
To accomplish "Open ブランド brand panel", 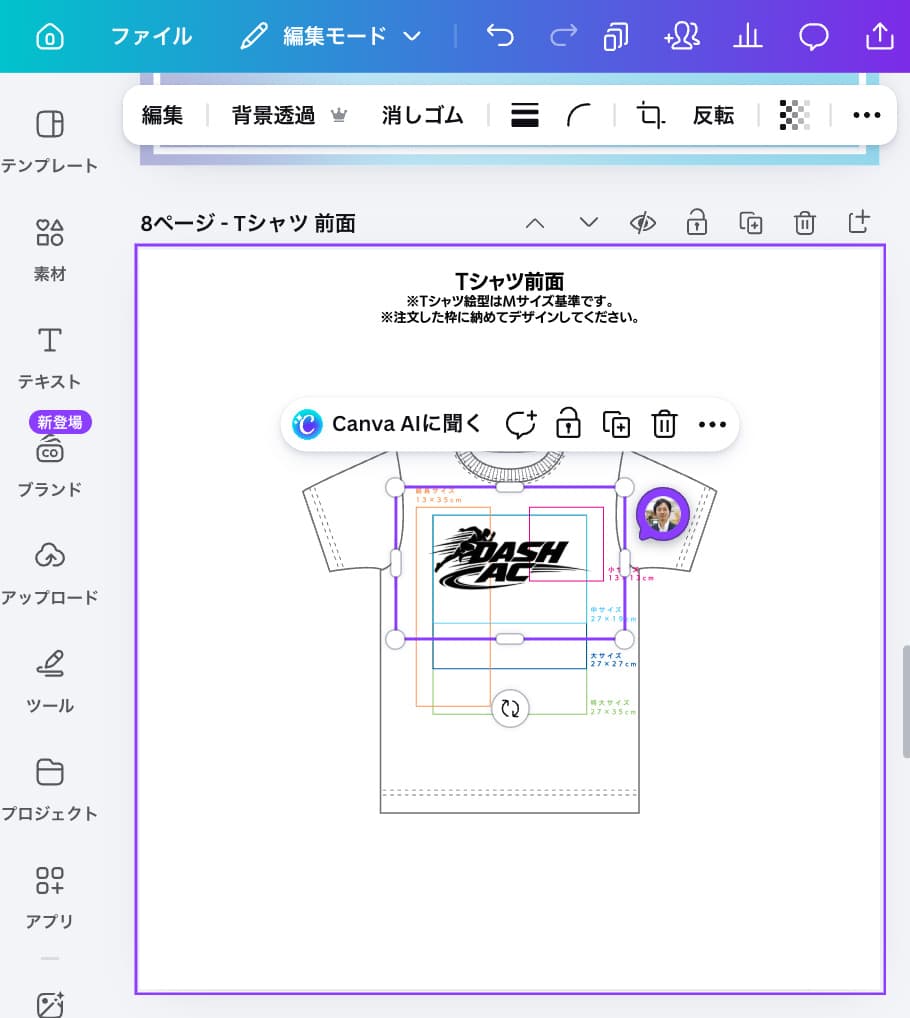I will pyautogui.click(x=50, y=466).
